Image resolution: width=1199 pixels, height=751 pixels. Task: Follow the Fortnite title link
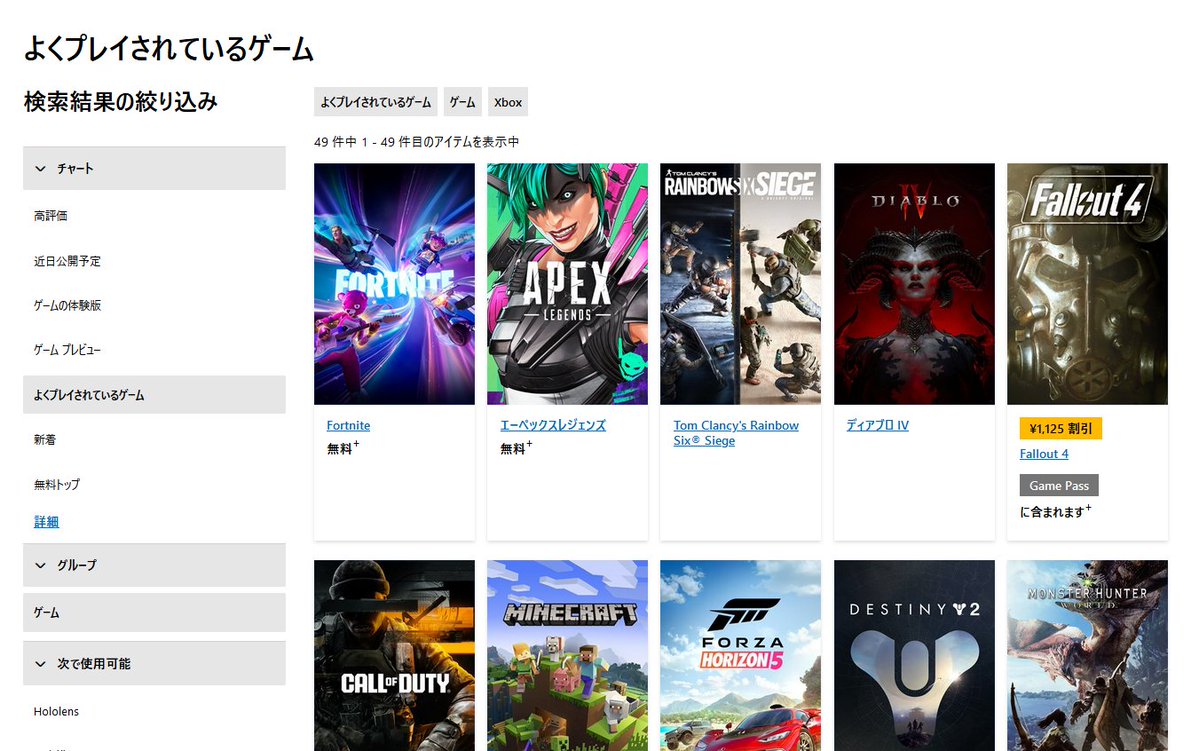(x=348, y=425)
